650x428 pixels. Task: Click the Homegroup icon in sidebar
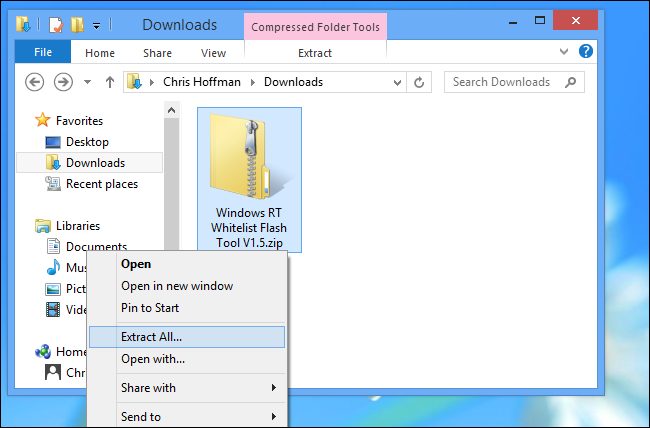pyautogui.click(x=43, y=352)
